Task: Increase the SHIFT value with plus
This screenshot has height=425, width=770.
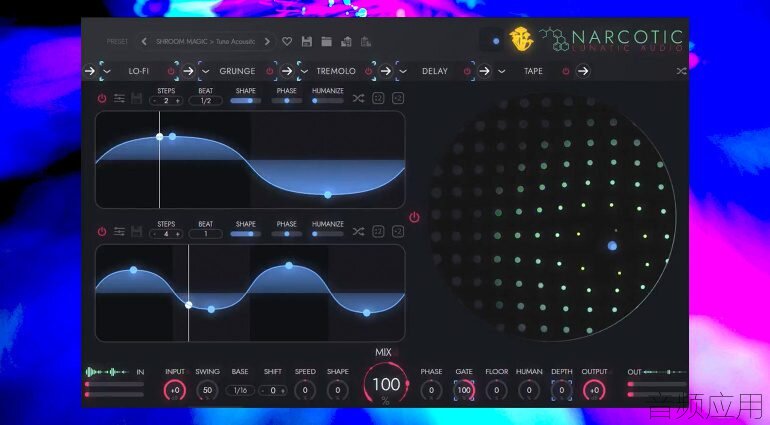Action: [283, 391]
